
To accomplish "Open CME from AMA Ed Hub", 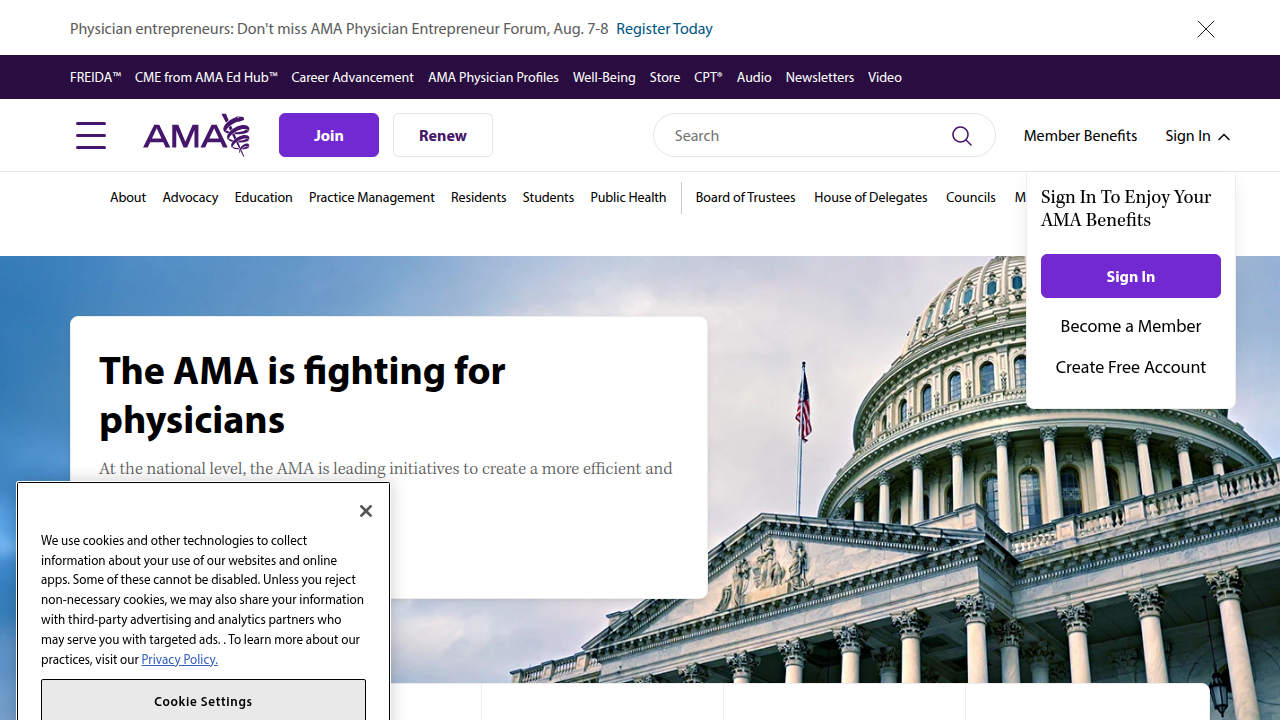I will [x=206, y=77].
